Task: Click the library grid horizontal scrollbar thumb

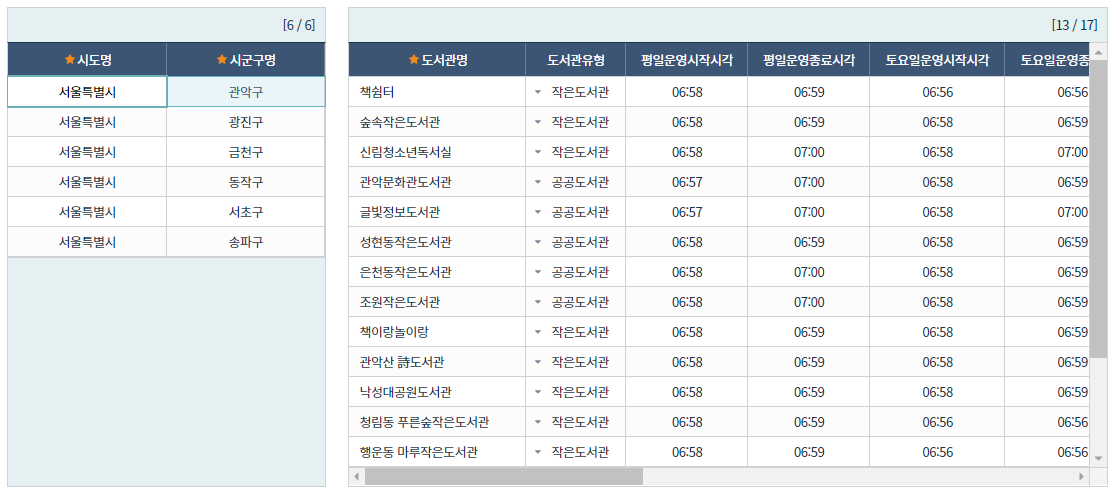Action: tap(504, 476)
